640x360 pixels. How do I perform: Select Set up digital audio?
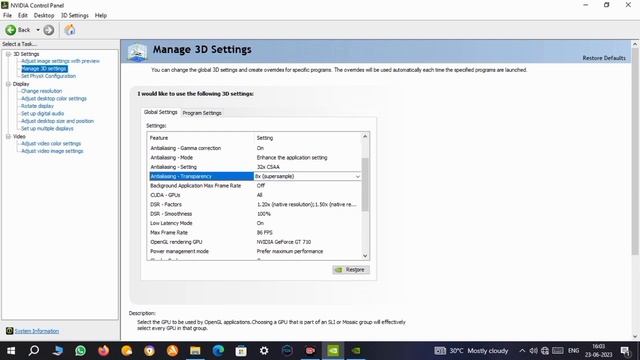click(x=42, y=113)
